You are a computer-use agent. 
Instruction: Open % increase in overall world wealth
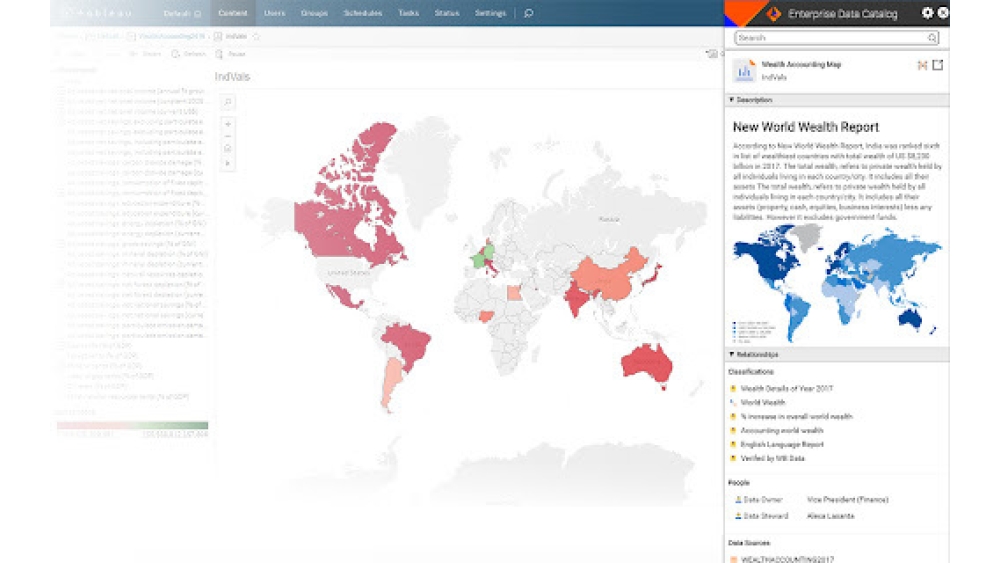(x=796, y=416)
